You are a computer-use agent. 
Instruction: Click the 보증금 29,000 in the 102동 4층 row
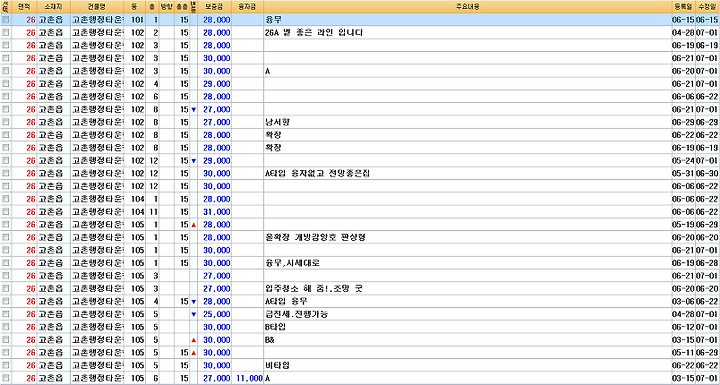tap(216, 84)
